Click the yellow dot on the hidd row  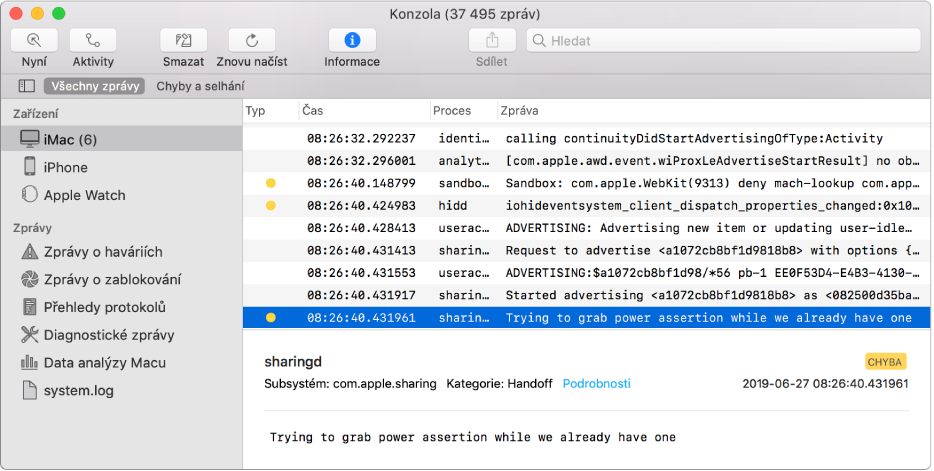[x=270, y=205]
